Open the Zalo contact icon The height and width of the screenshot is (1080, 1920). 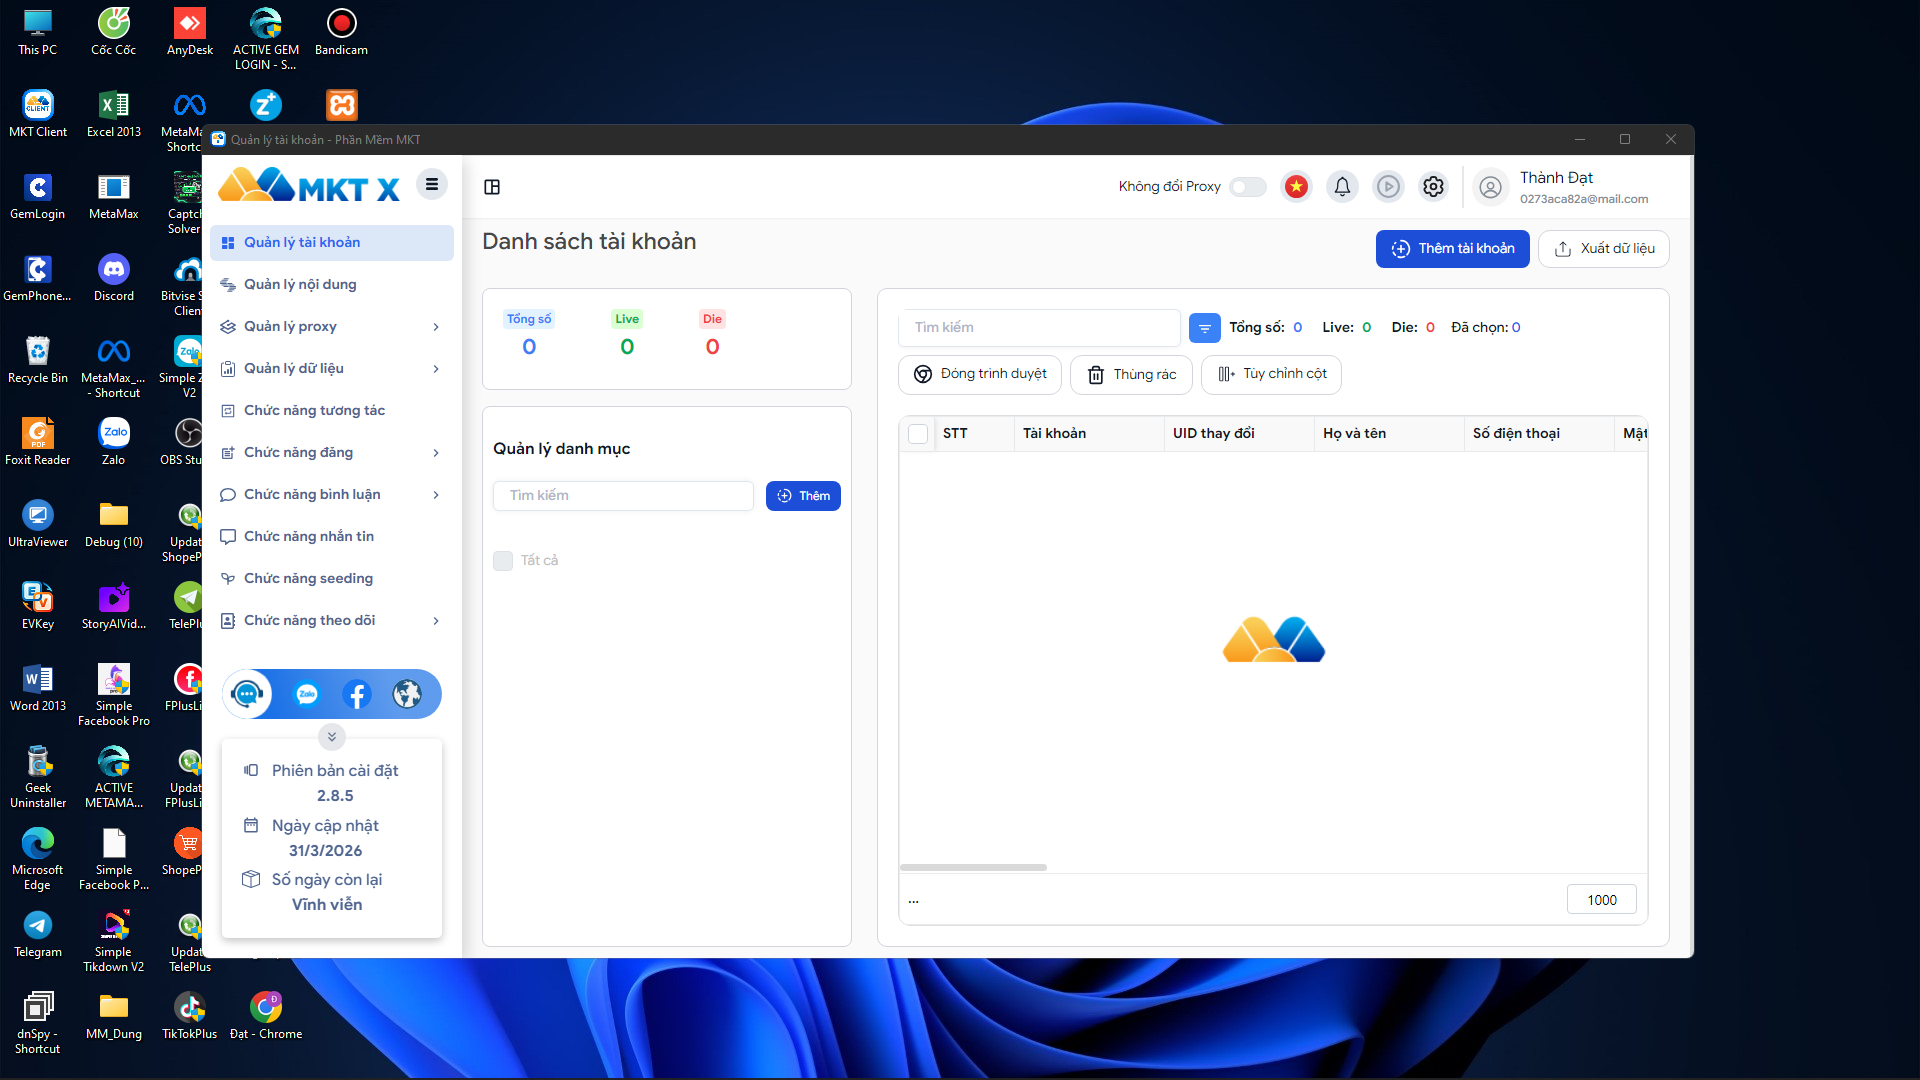click(x=307, y=694)
